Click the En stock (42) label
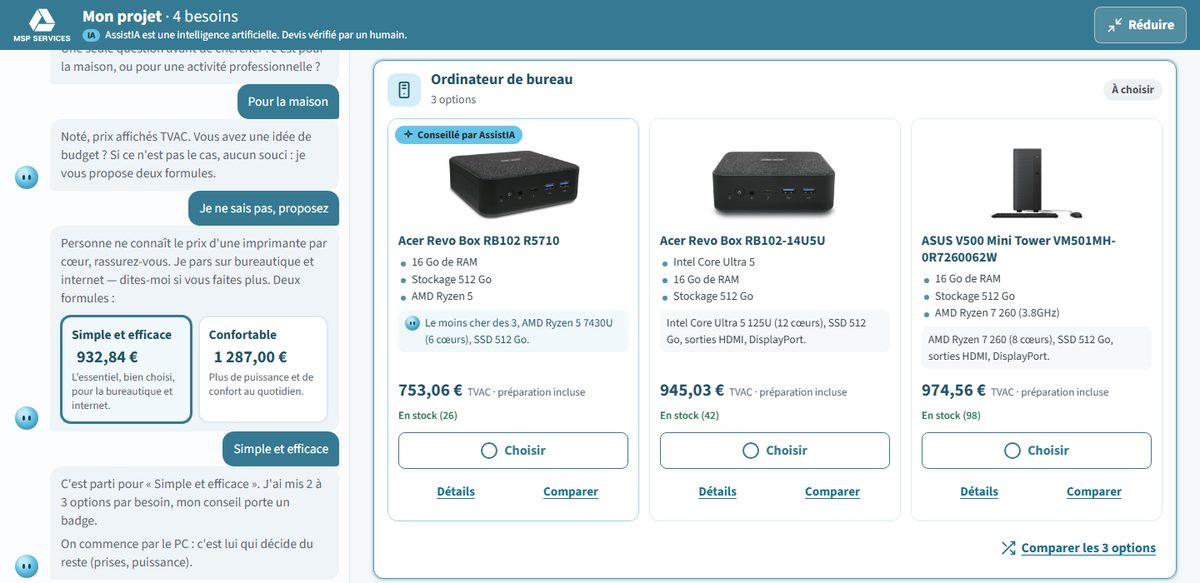The width and height of the screenshot is (1200, 583). click(x=689, y=415)
